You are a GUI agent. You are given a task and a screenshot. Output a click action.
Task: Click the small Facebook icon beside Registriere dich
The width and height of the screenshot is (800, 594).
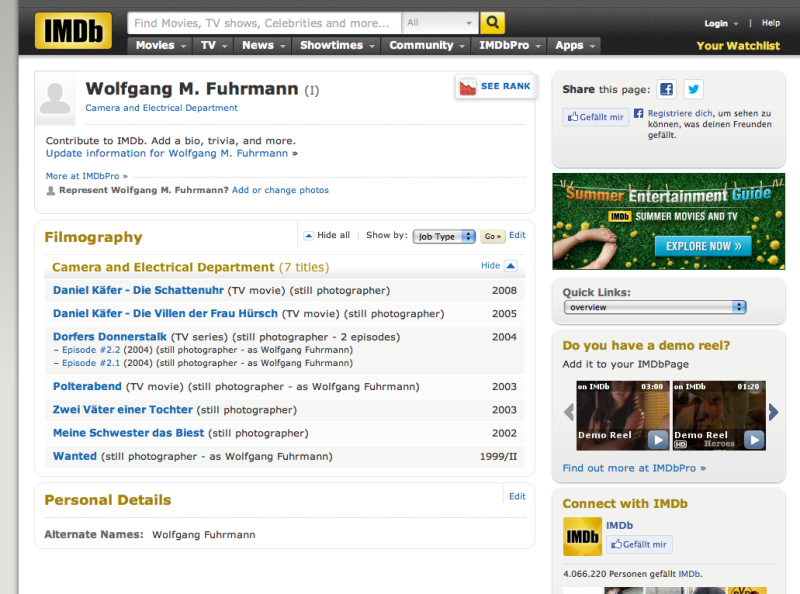[x=638, y=113]
